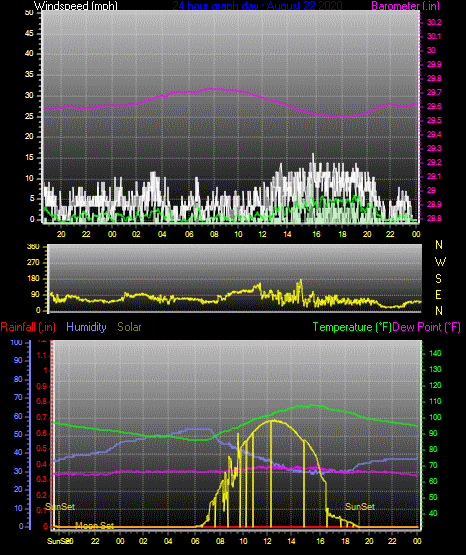Click the S compass letter beside direction chart

coord(438,279)
